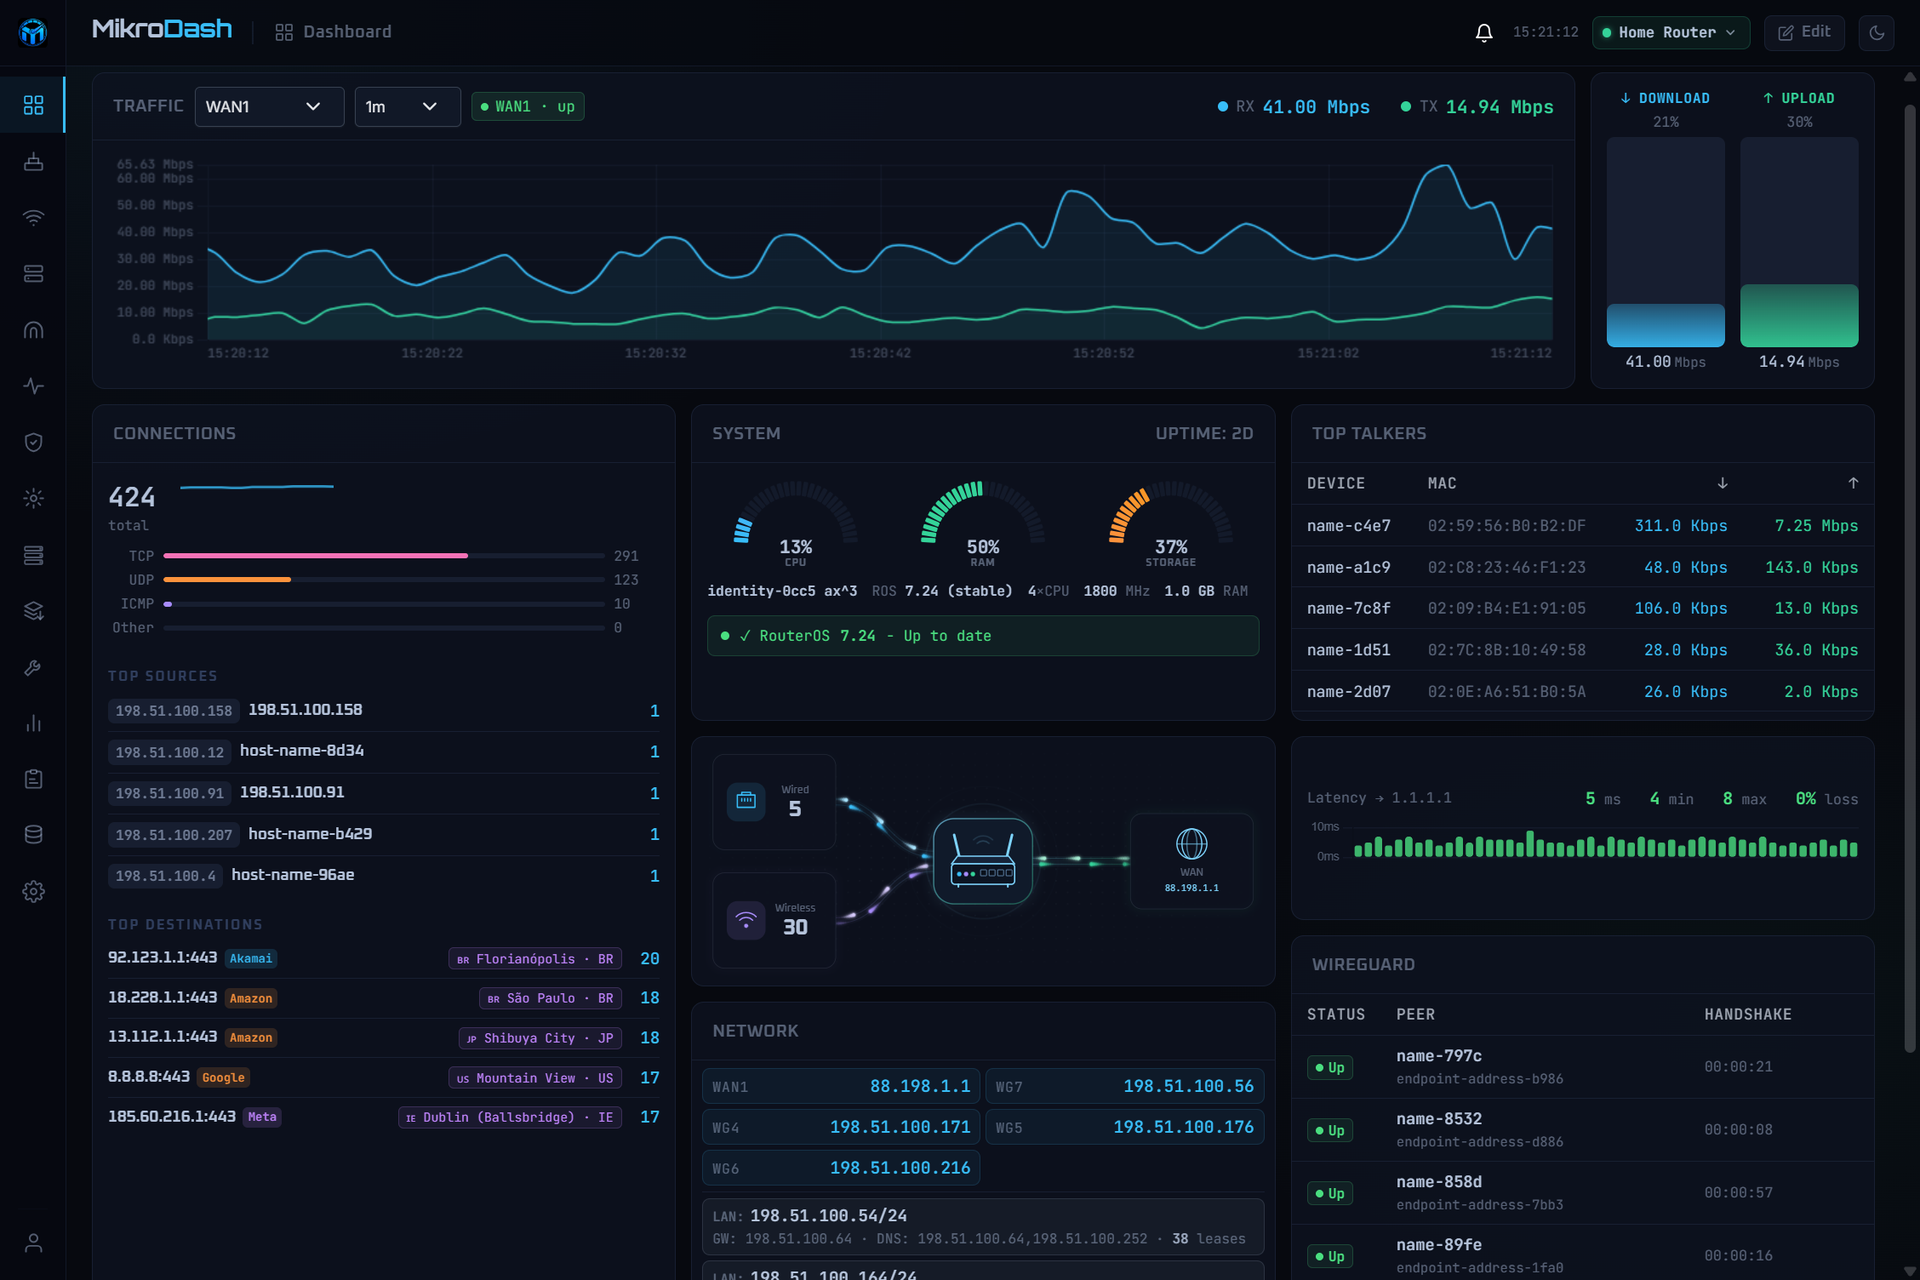
Task: Click the Edit dashboard button
Action: (1804, 32)
